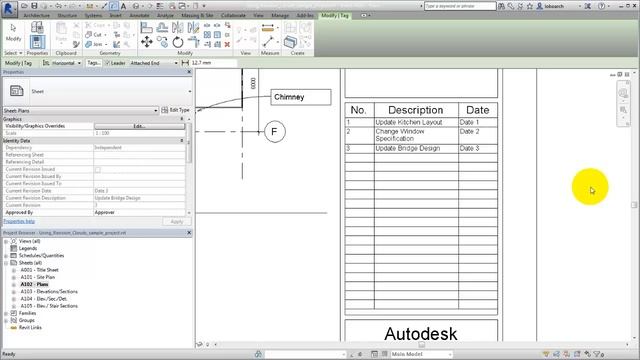
Task: Select the Mirror Draw Axis icon
Action: 193,27
